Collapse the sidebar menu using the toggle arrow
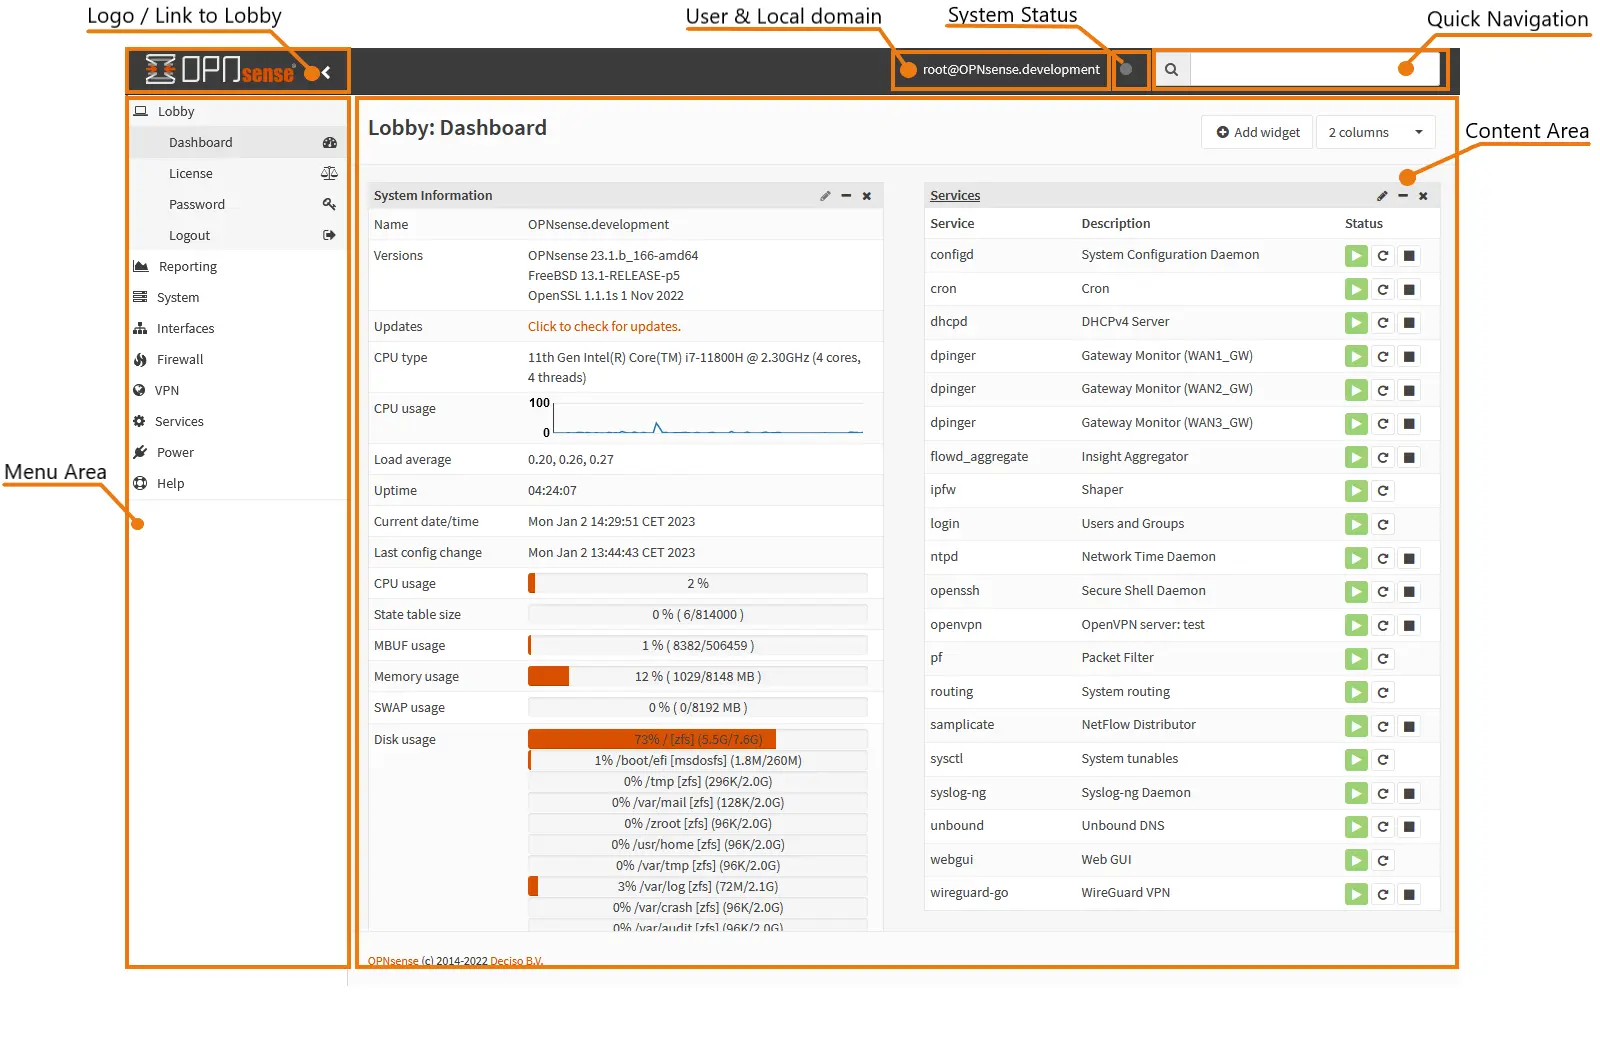This screenshot has width=1600, height=1038. pos(326,72)
